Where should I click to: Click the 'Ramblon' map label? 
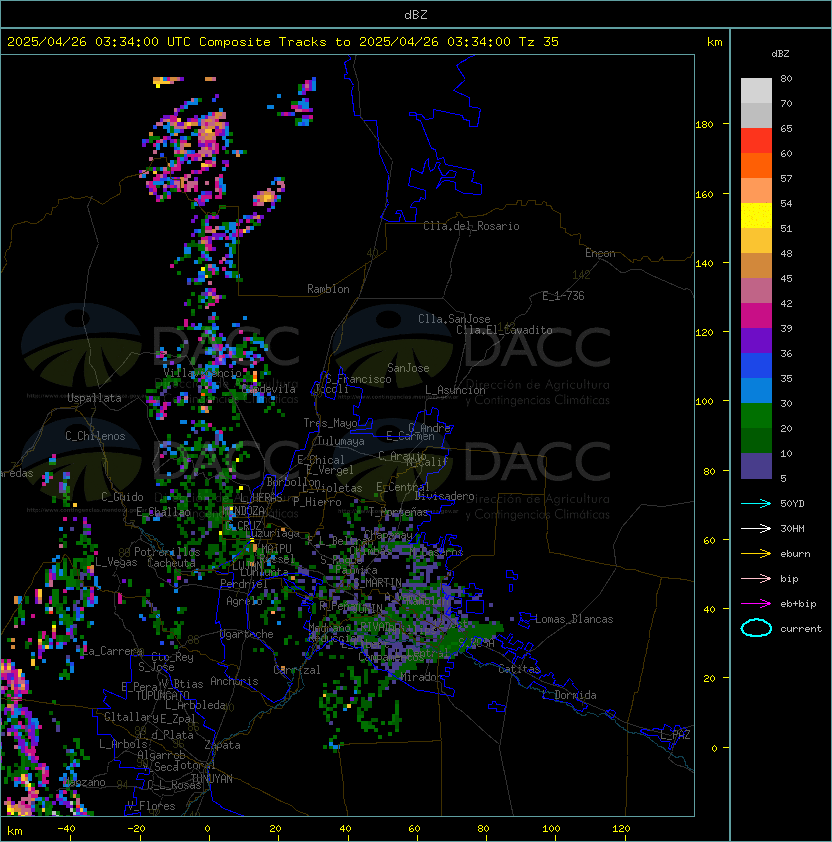click(328, 289)
